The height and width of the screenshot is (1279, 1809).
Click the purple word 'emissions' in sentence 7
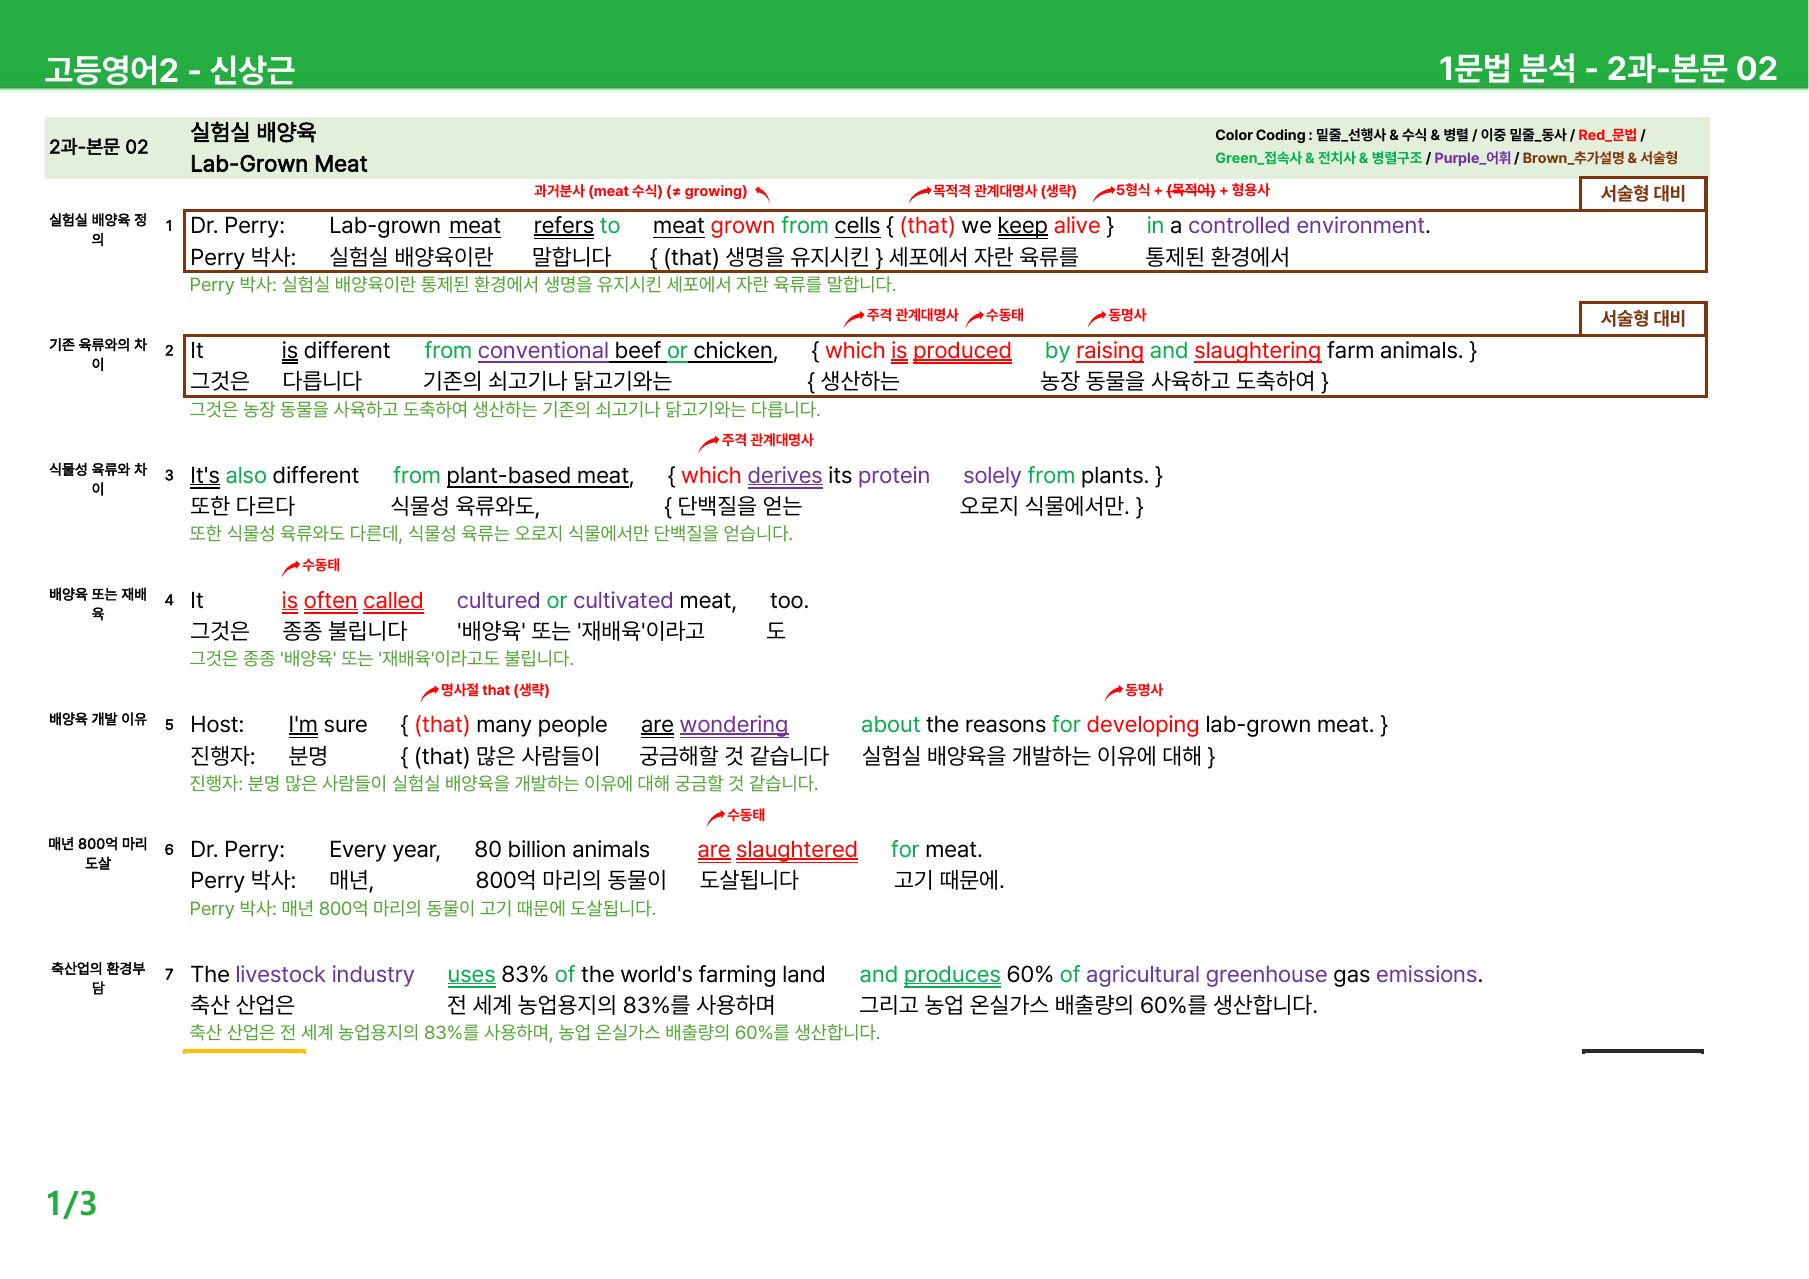pyautogui.click(x=1427, y=975)
